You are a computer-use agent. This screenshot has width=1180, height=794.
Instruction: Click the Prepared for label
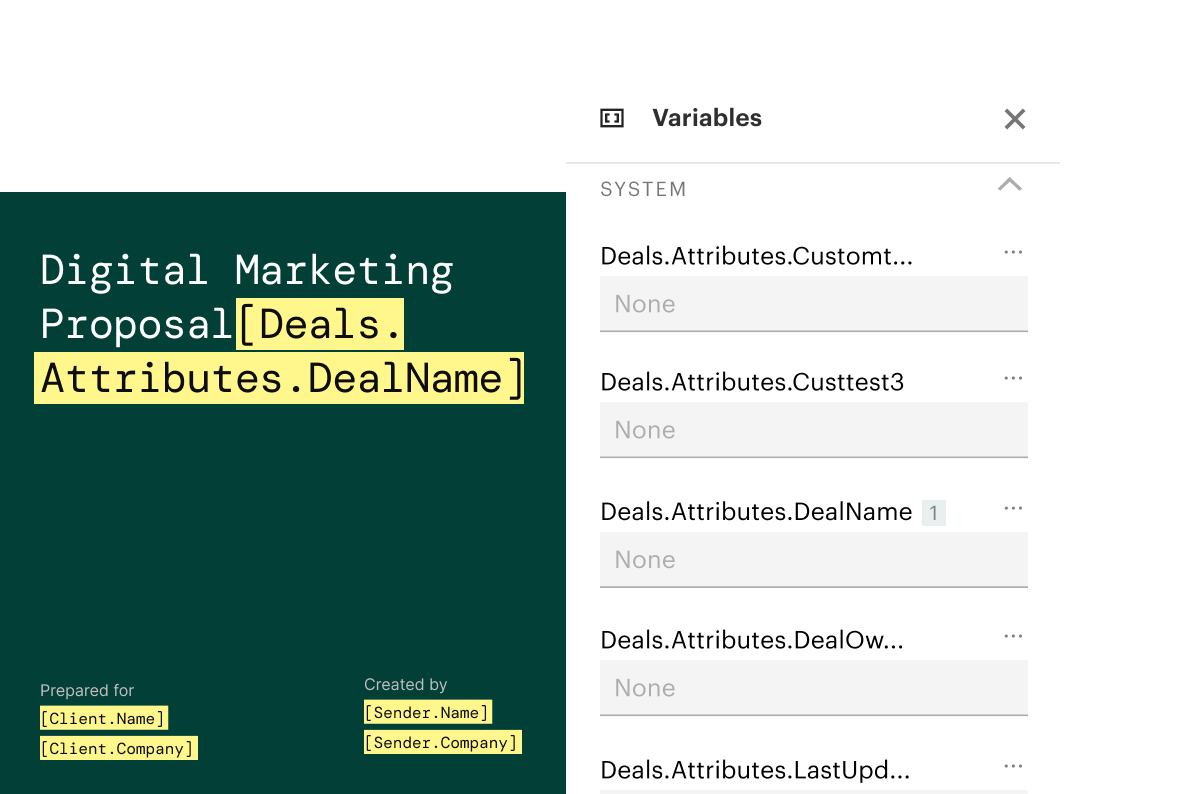87,690
